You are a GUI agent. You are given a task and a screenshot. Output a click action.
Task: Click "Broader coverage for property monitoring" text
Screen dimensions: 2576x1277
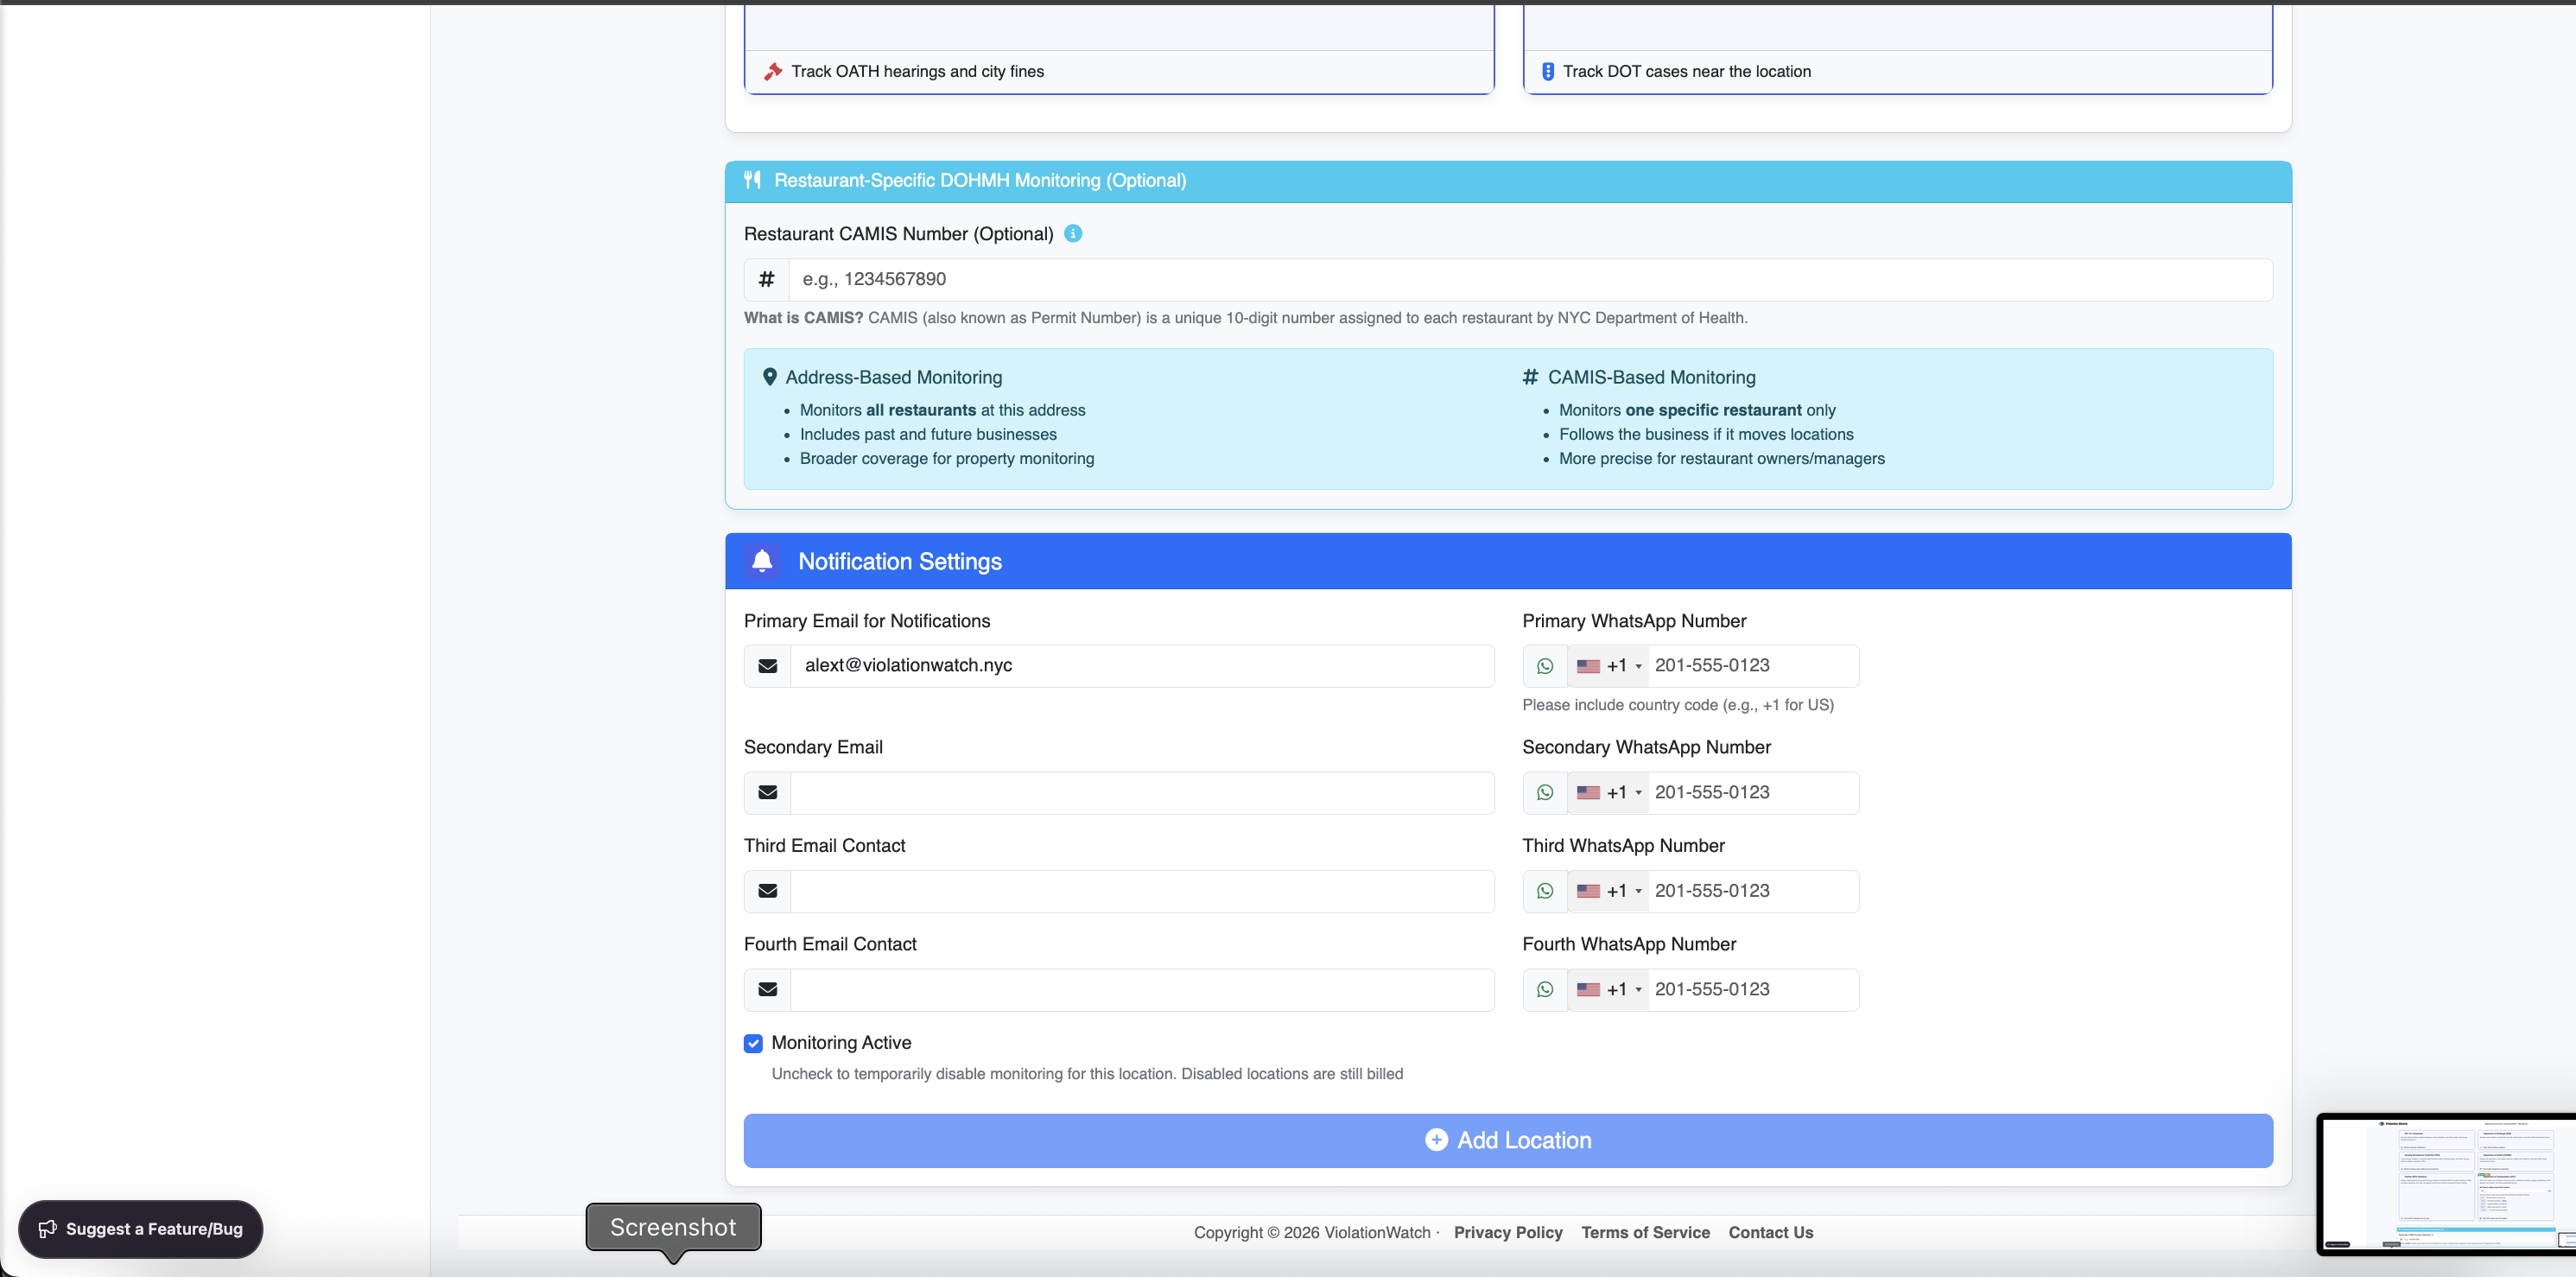tap(947, 458)
